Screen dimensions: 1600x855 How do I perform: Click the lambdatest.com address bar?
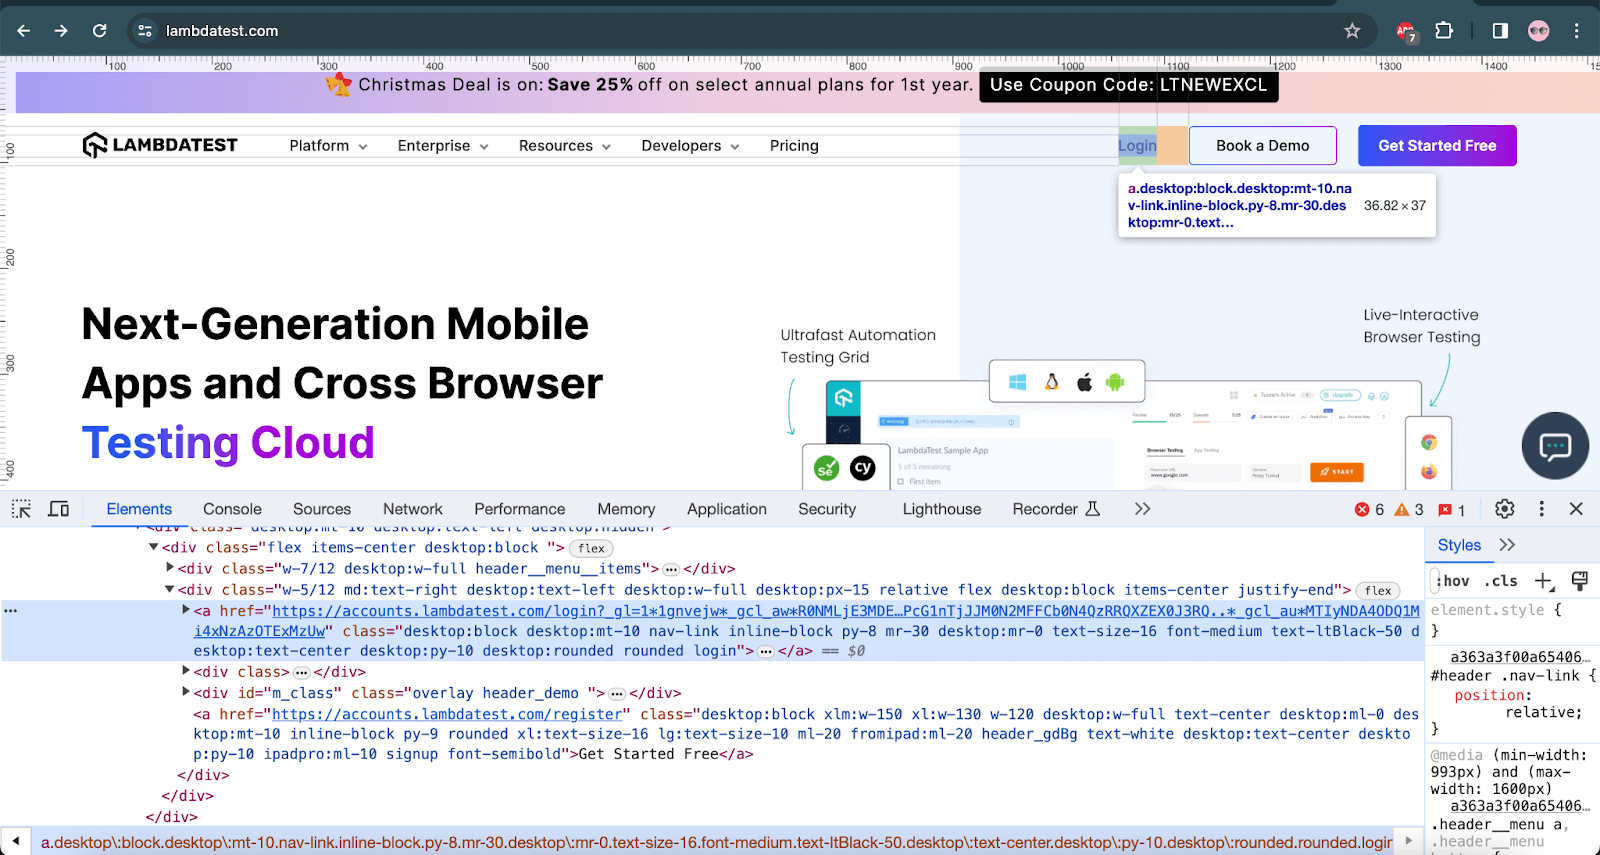click(700, 31)
